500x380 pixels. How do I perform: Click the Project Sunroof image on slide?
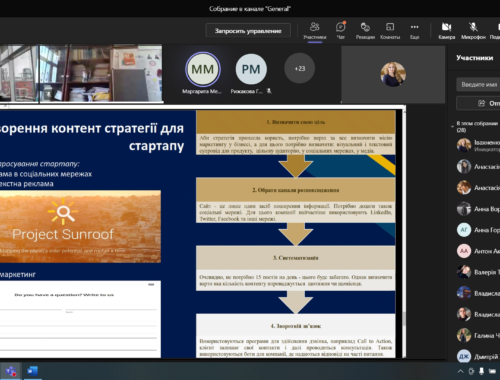80,227
